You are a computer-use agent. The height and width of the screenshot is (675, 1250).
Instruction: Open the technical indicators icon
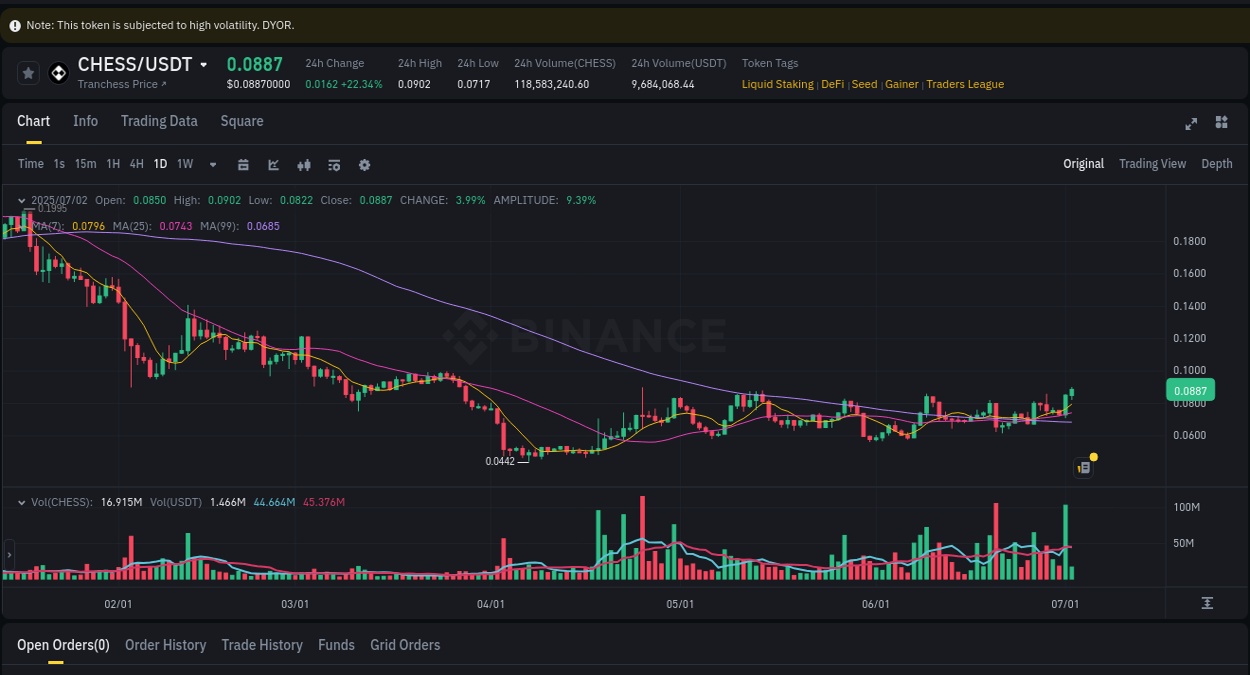(x=304, y=164)
